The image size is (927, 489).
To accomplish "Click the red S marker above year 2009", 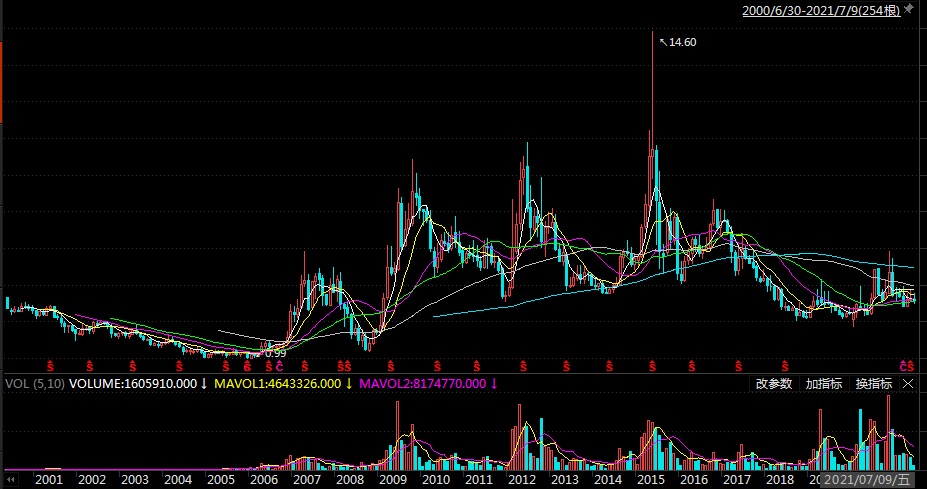I will click(391, 367).
